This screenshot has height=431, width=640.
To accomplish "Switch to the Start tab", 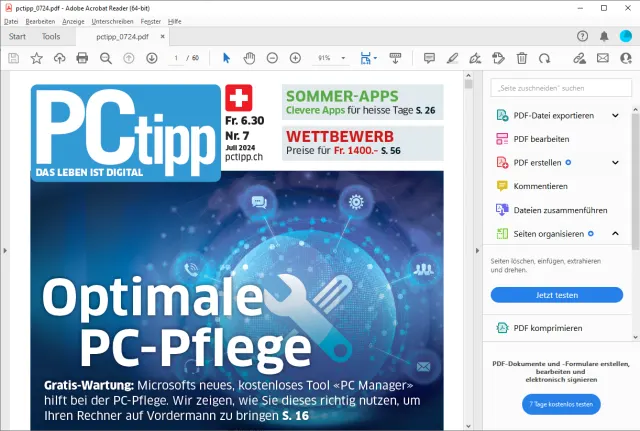I will pyautogui.click(x=17, y=36).
